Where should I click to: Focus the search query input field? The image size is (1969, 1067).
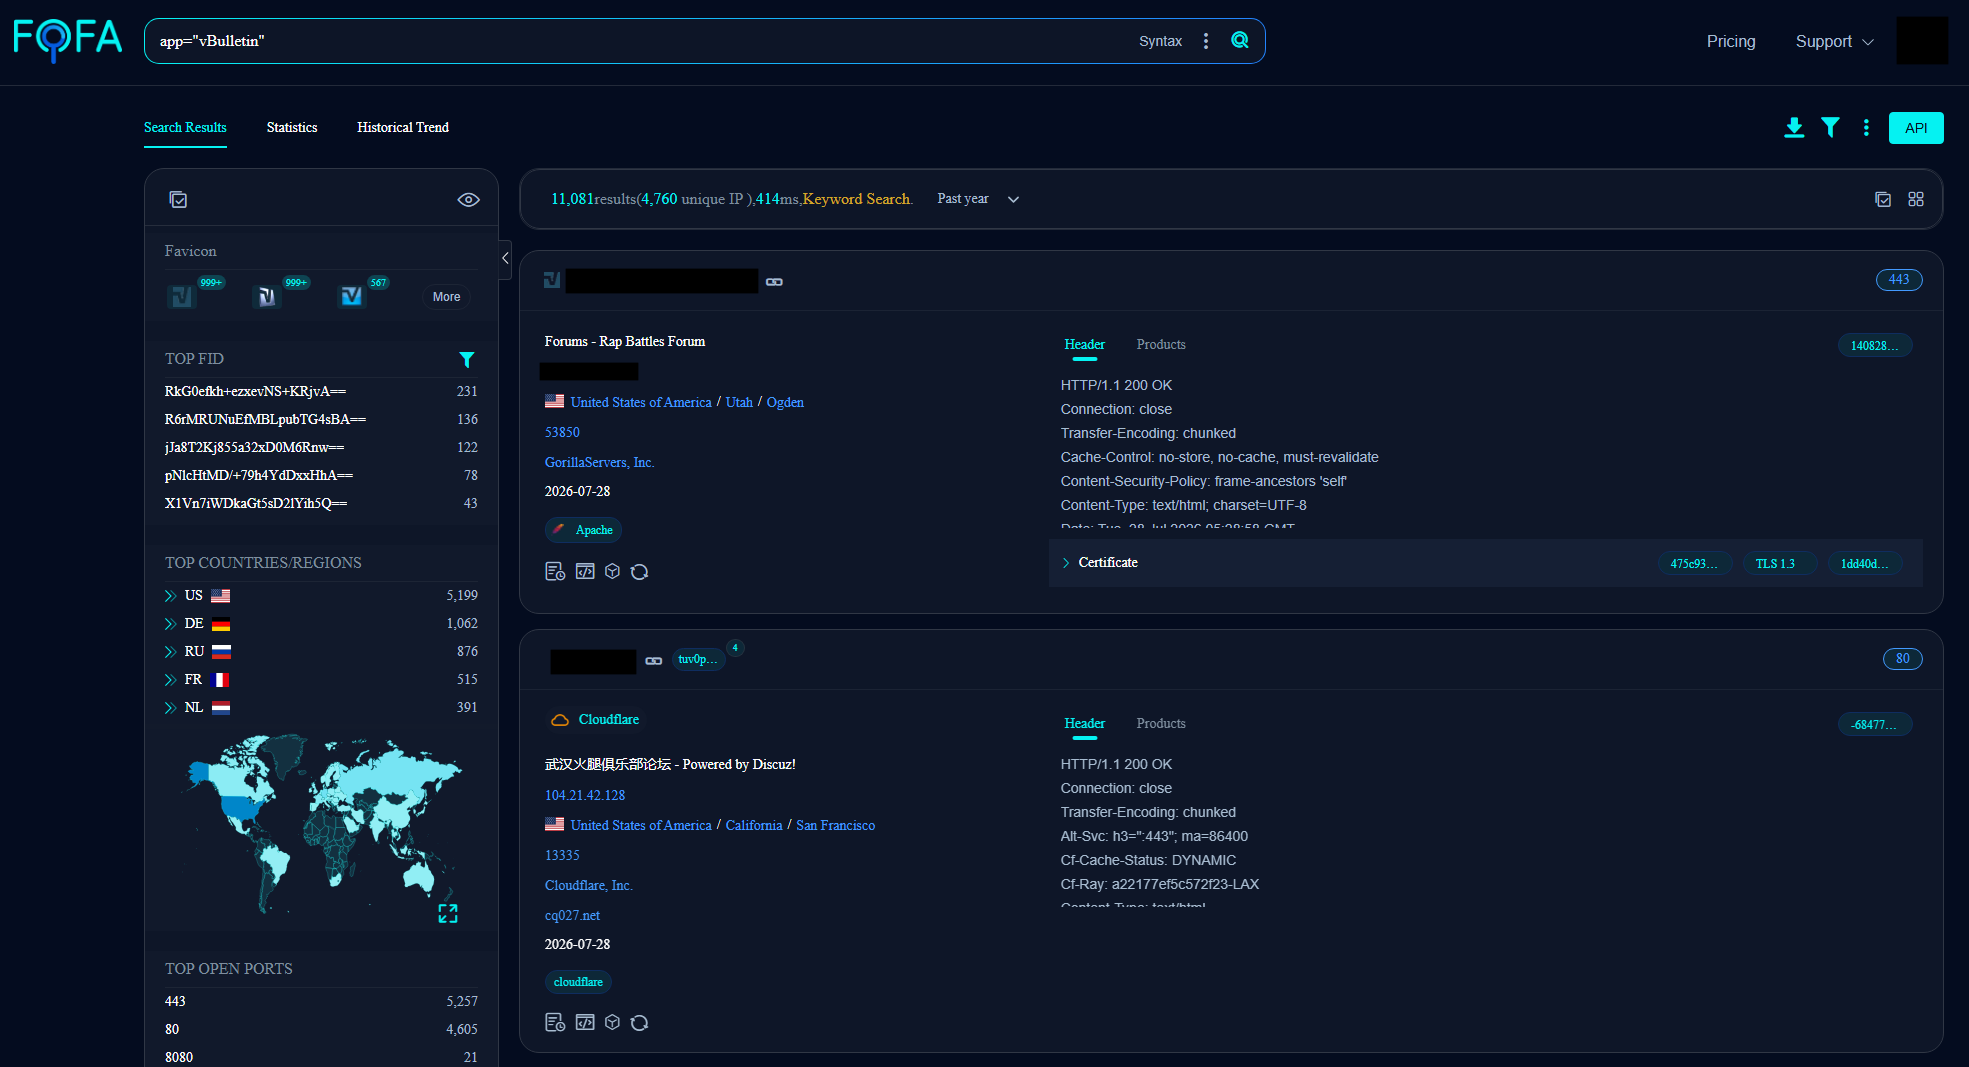click(x=640, y=41)
